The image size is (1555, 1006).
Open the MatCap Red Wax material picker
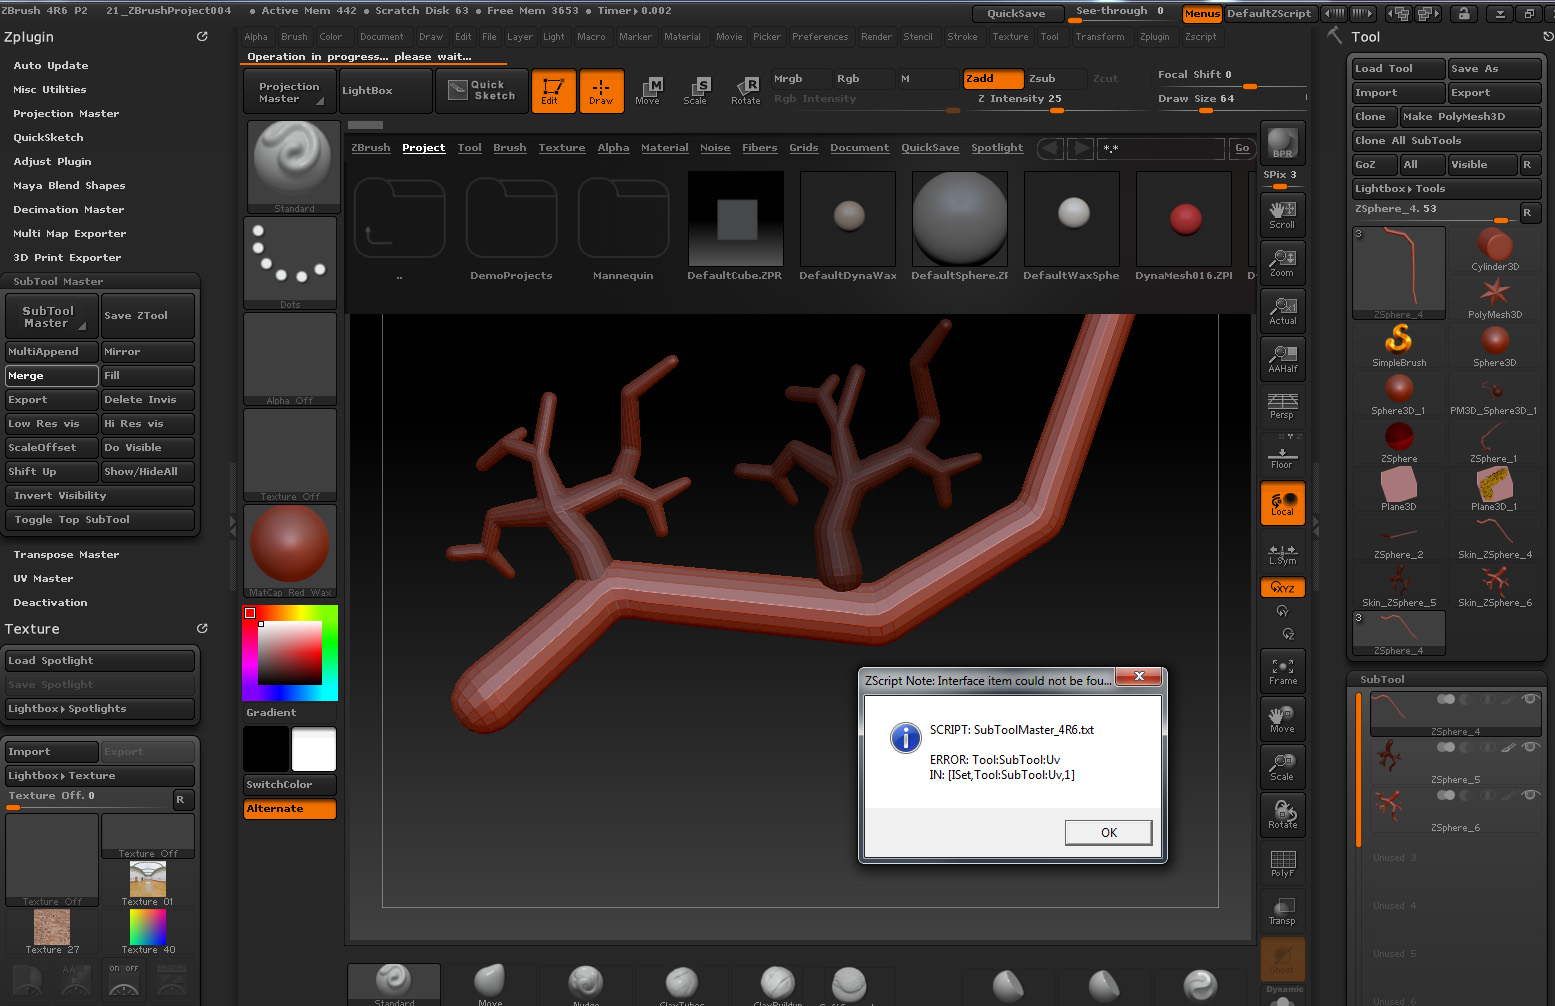[291, 551]
